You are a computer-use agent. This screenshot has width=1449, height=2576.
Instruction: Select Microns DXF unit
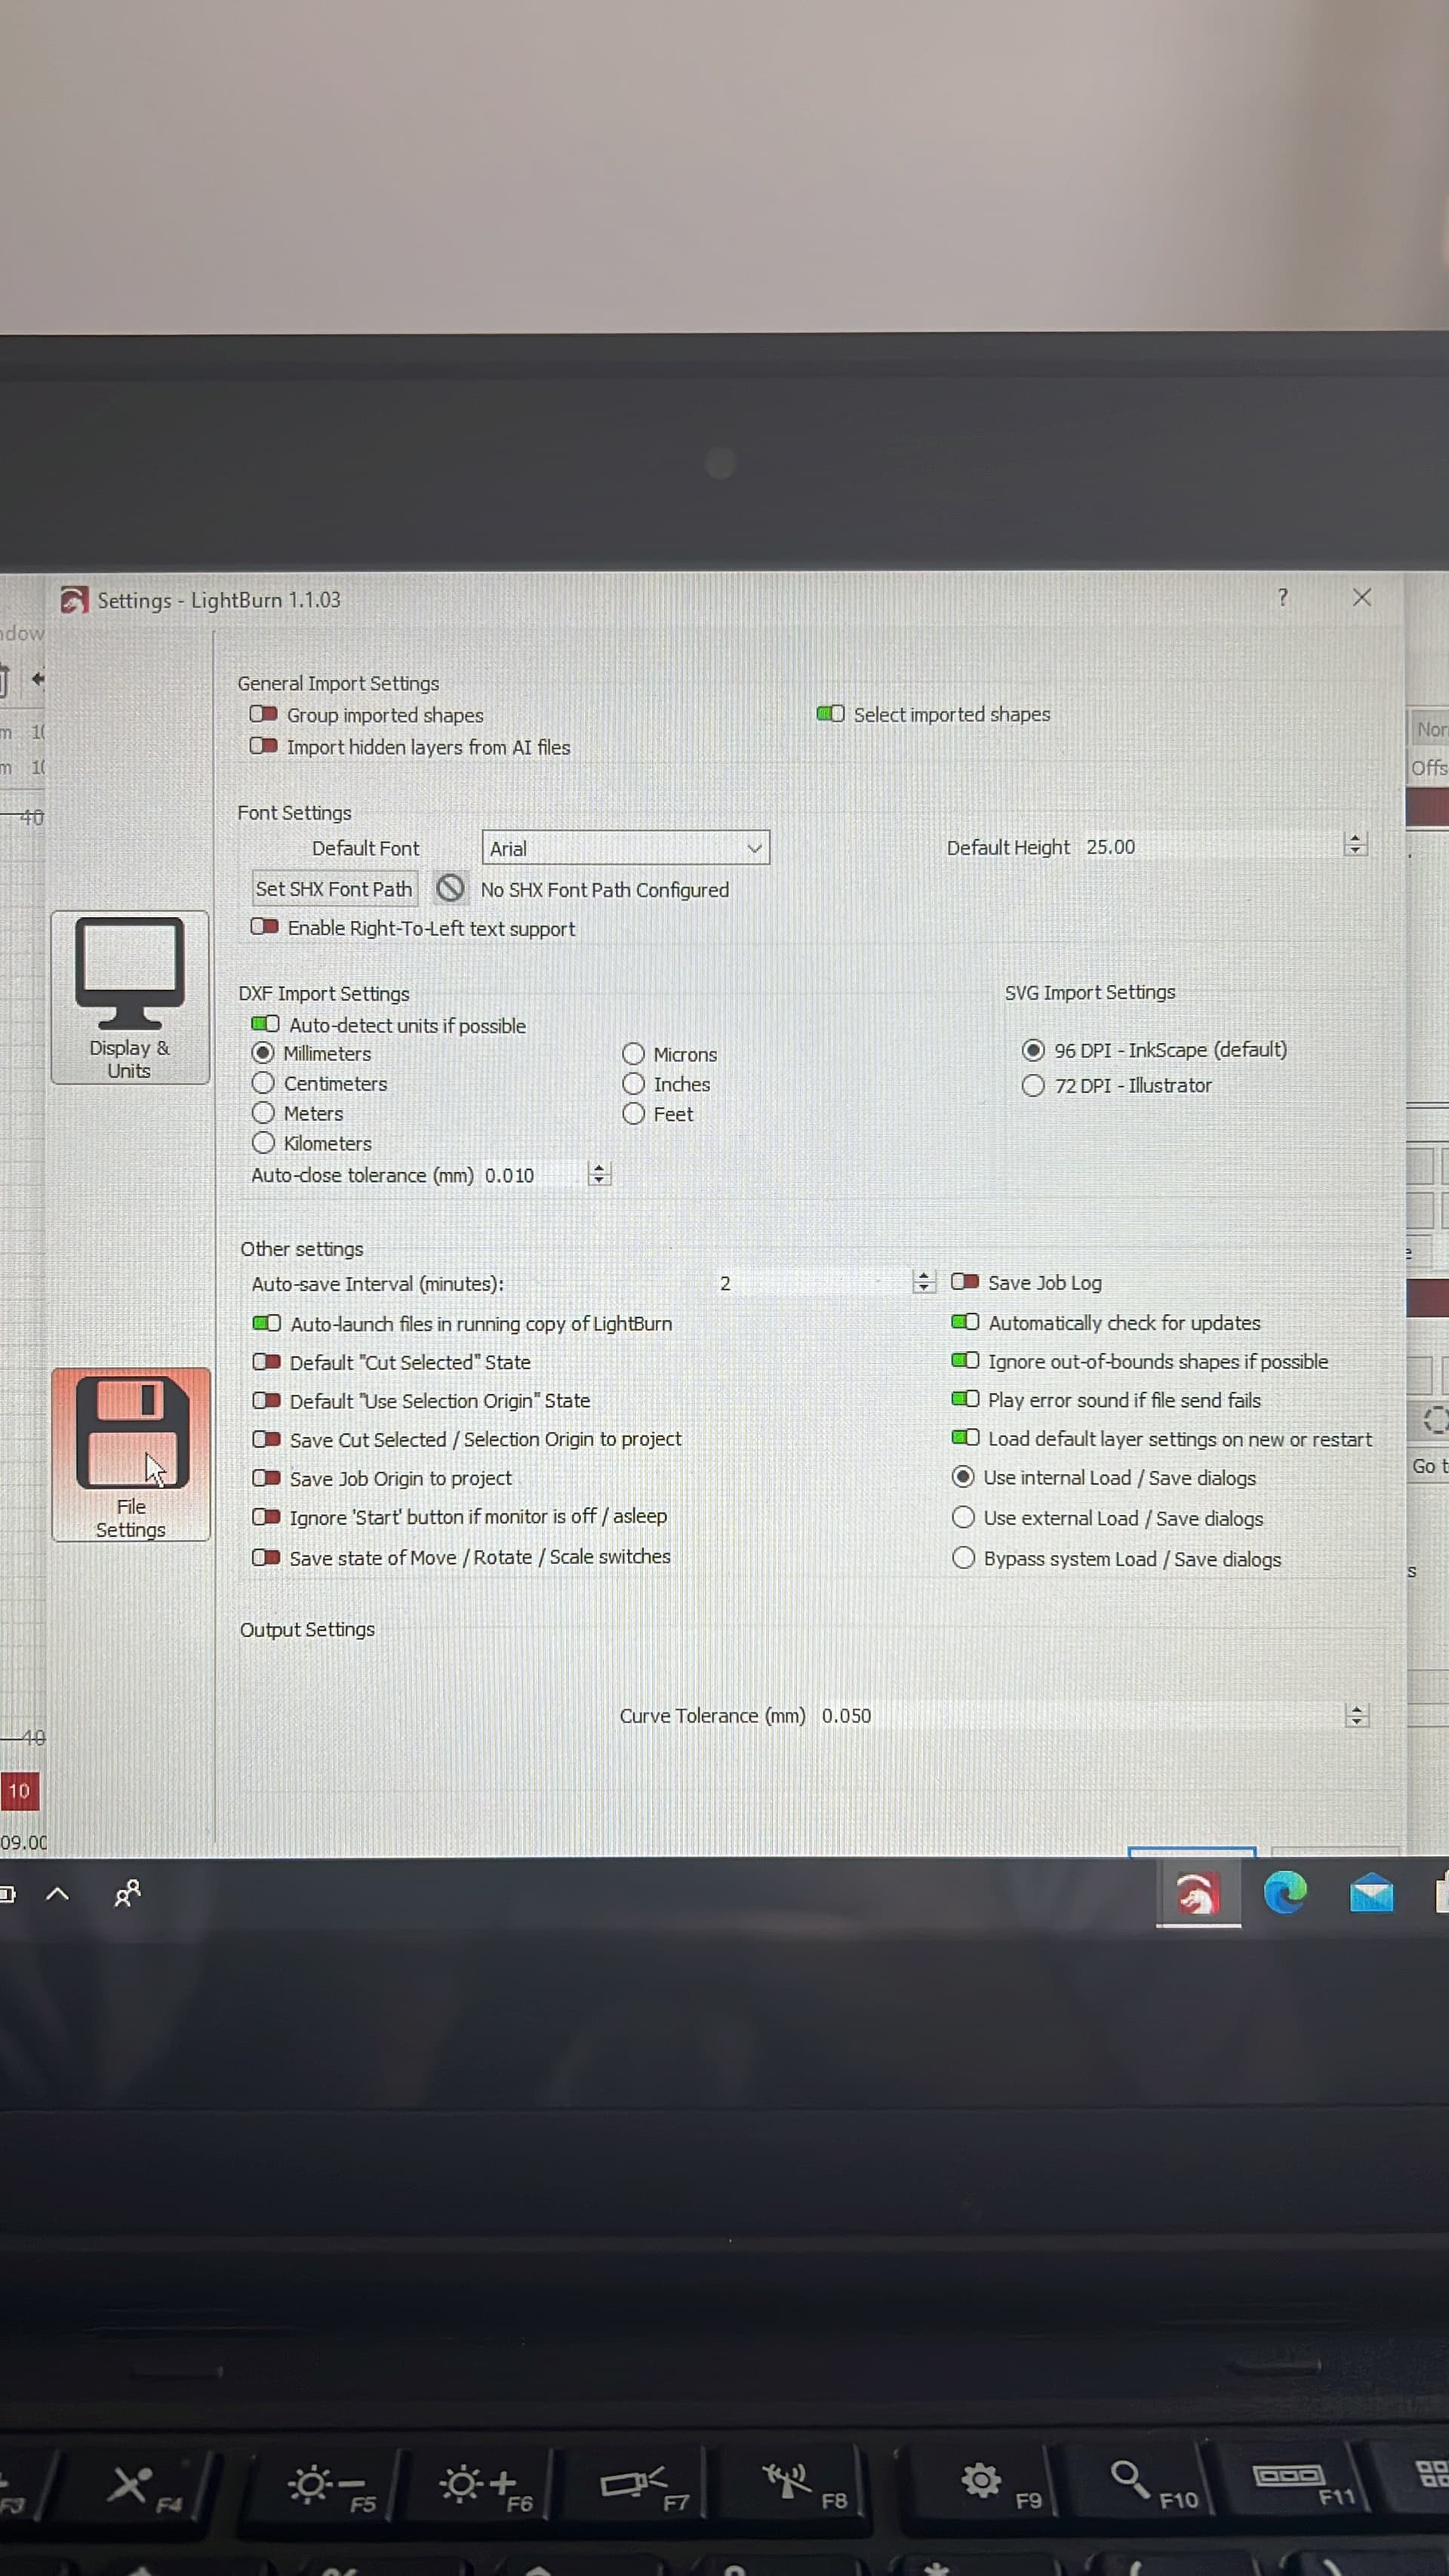pyautogui.click(x=633, y=1054)
